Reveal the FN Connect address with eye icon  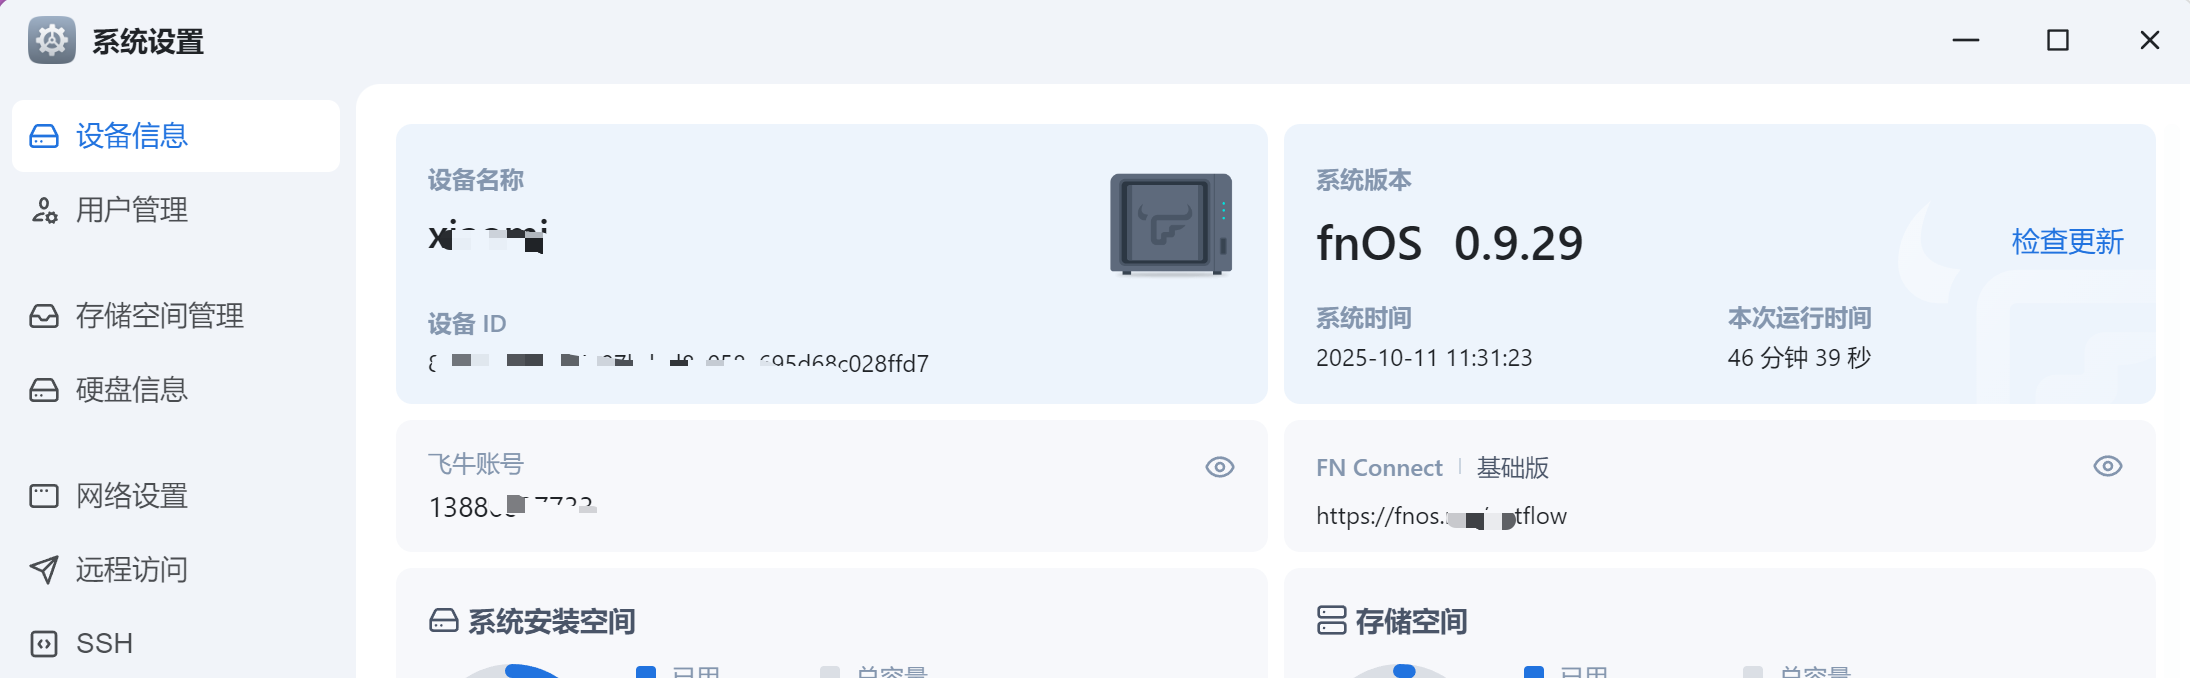click(2107, 466)
